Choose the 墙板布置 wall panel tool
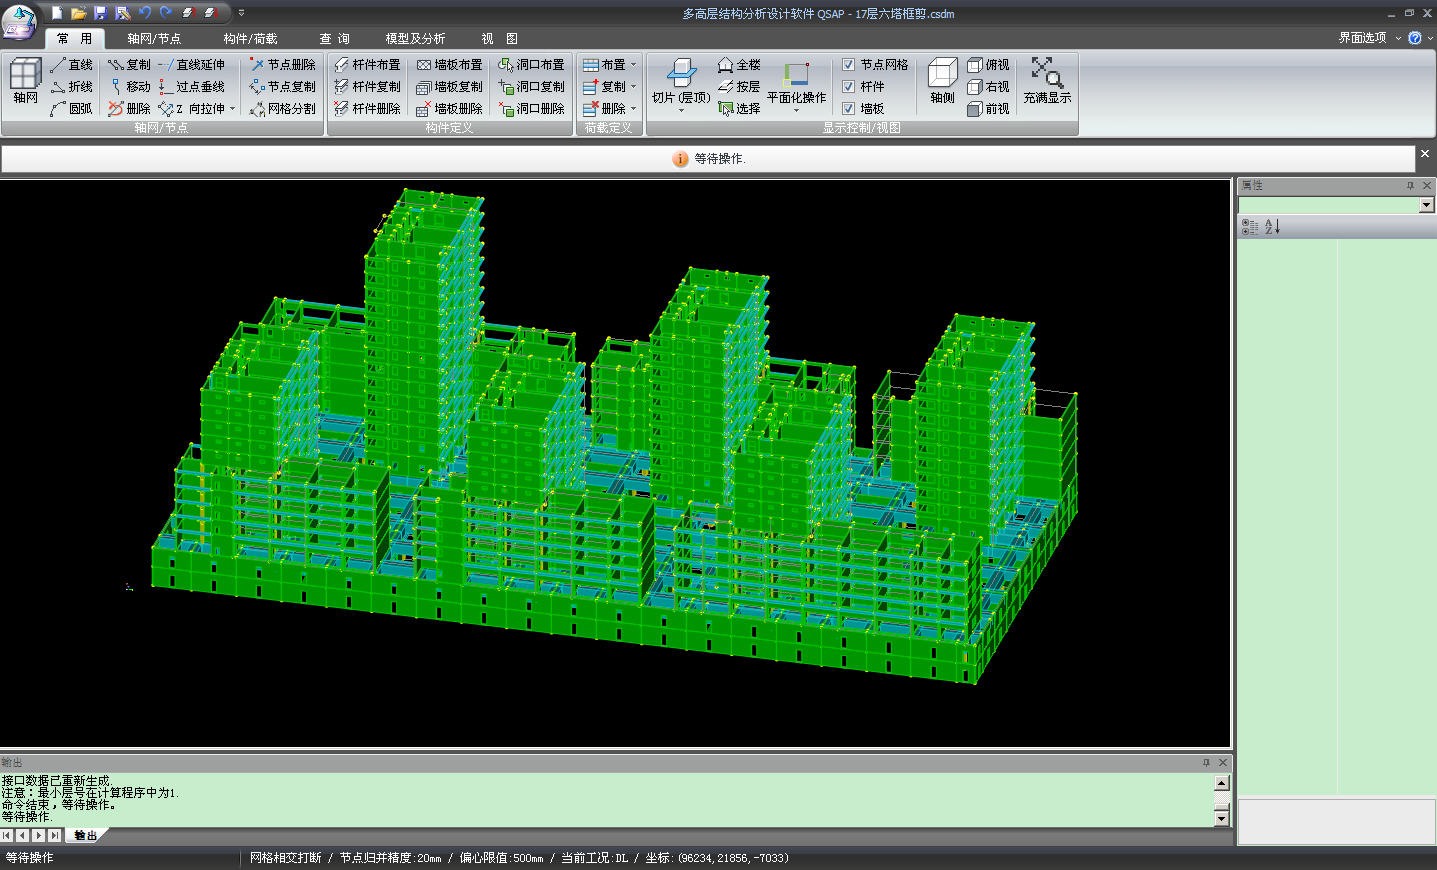Screen dimensions: 1437x870 [449, 65]
